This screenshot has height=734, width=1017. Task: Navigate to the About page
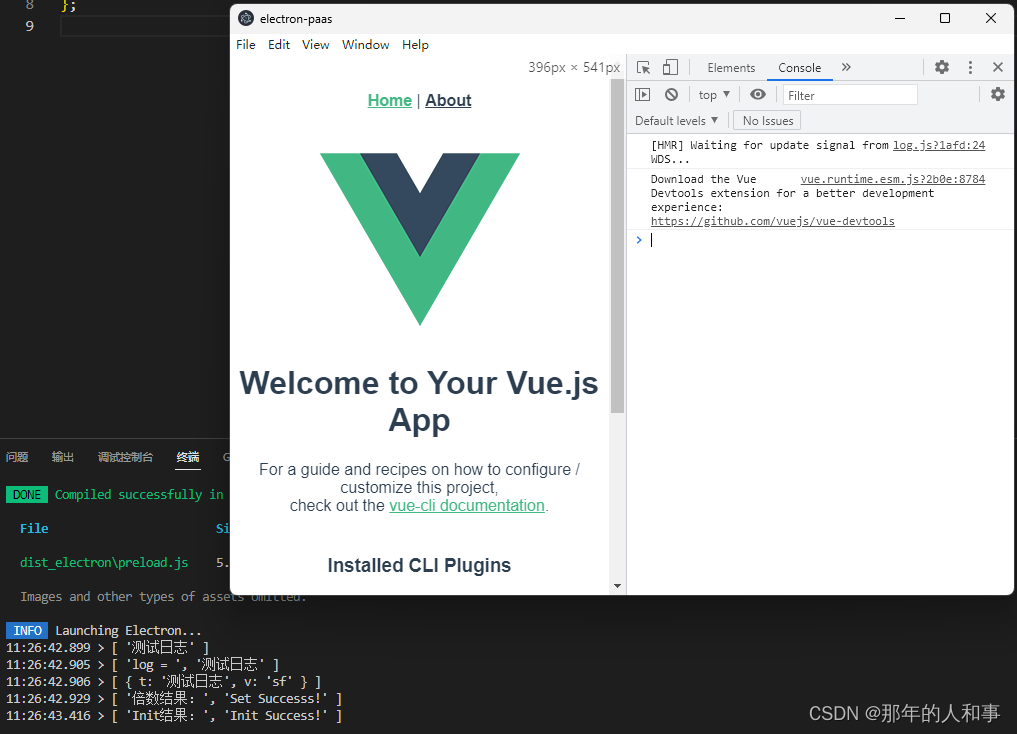click(x=447, y=100)
